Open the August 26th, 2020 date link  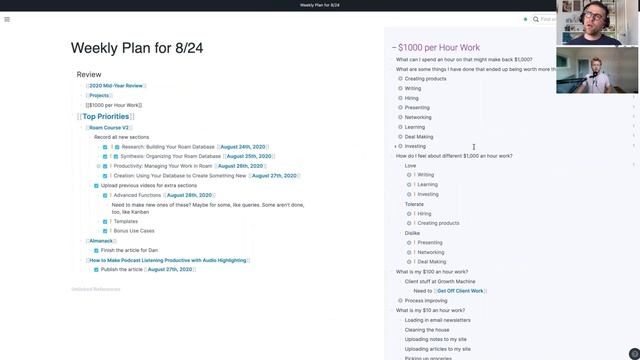[x=240, y=166]
